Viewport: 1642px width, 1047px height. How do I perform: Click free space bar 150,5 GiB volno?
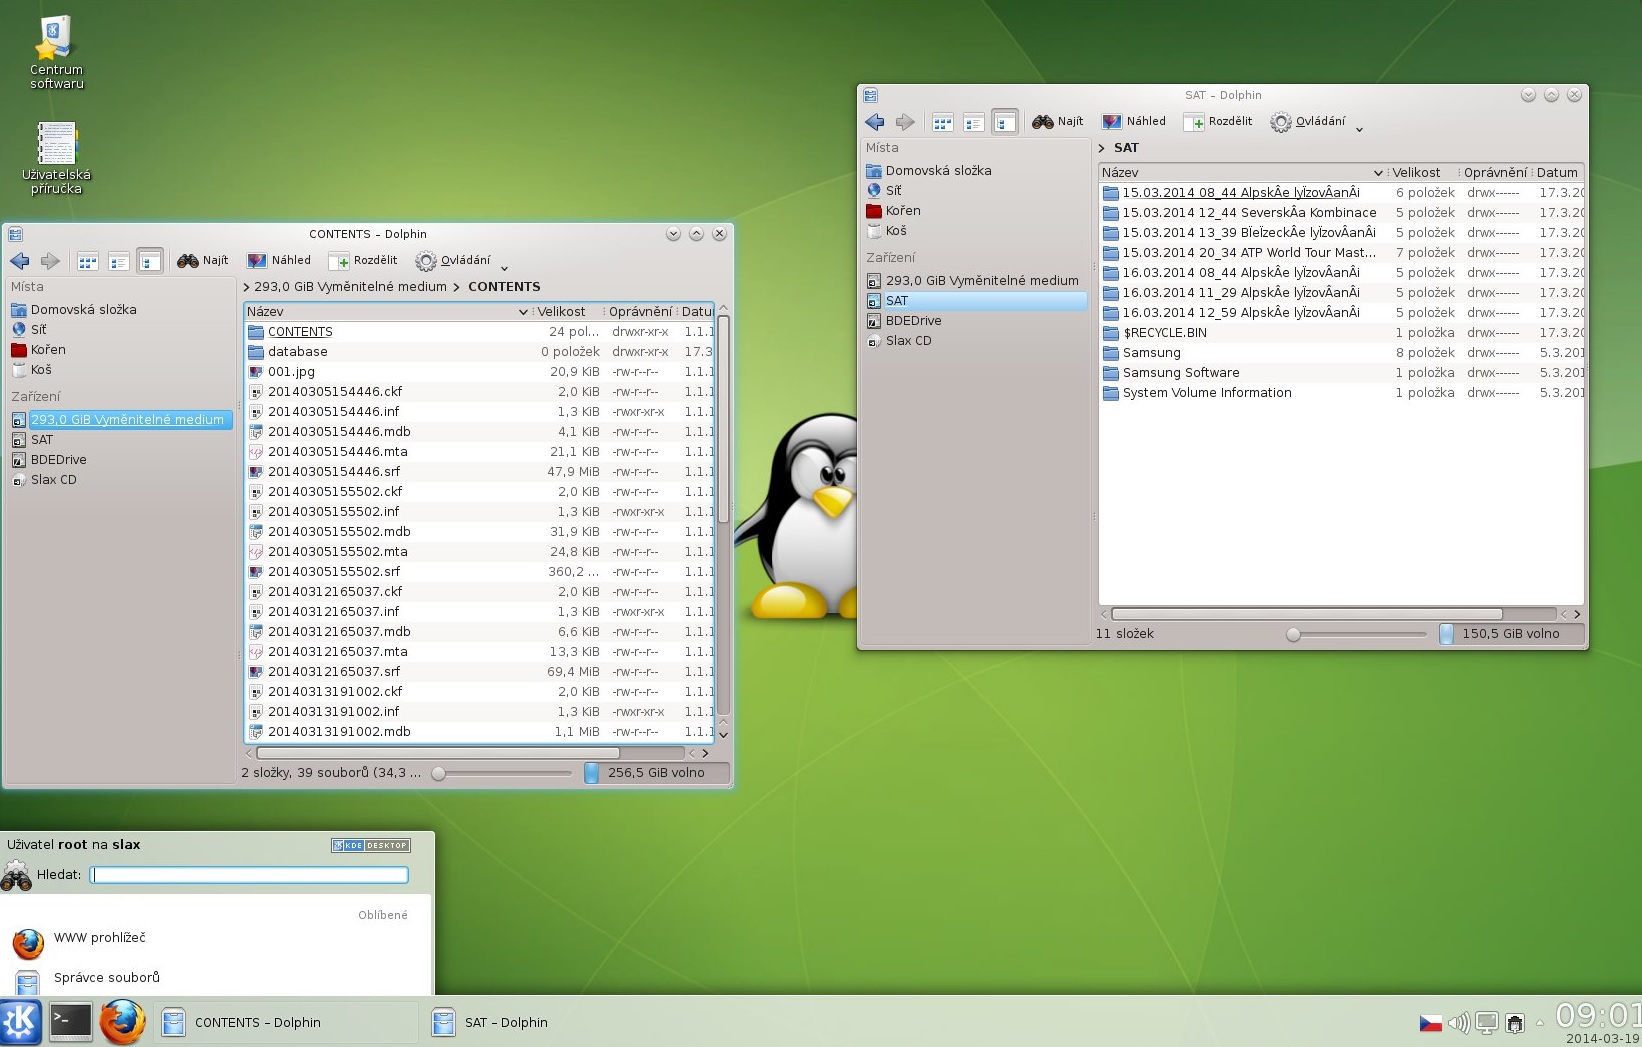pyautogui.click(x=1511, y=634)
